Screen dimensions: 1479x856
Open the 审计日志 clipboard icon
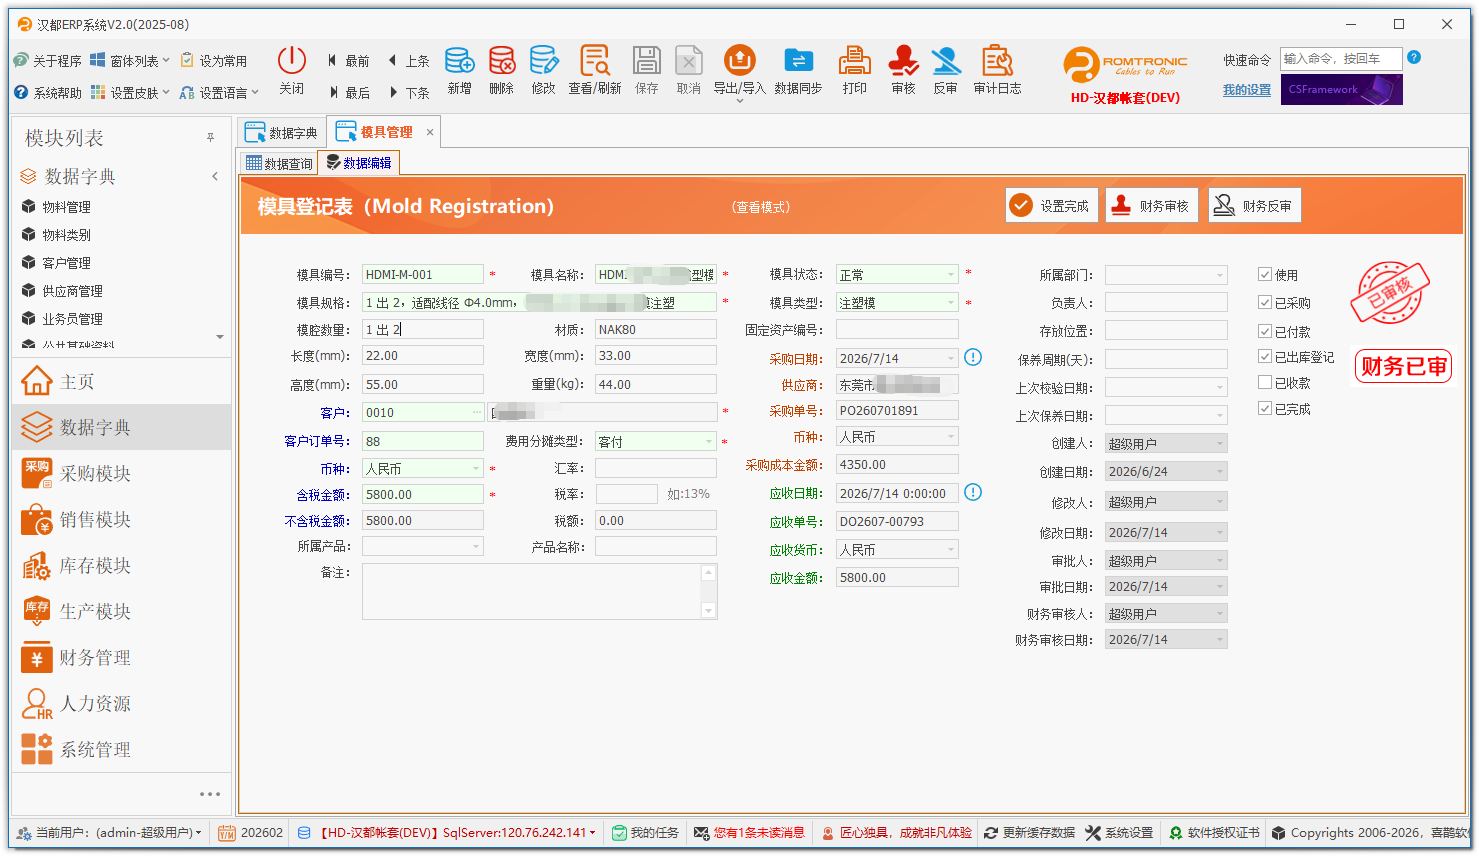[x=997, y=61]
